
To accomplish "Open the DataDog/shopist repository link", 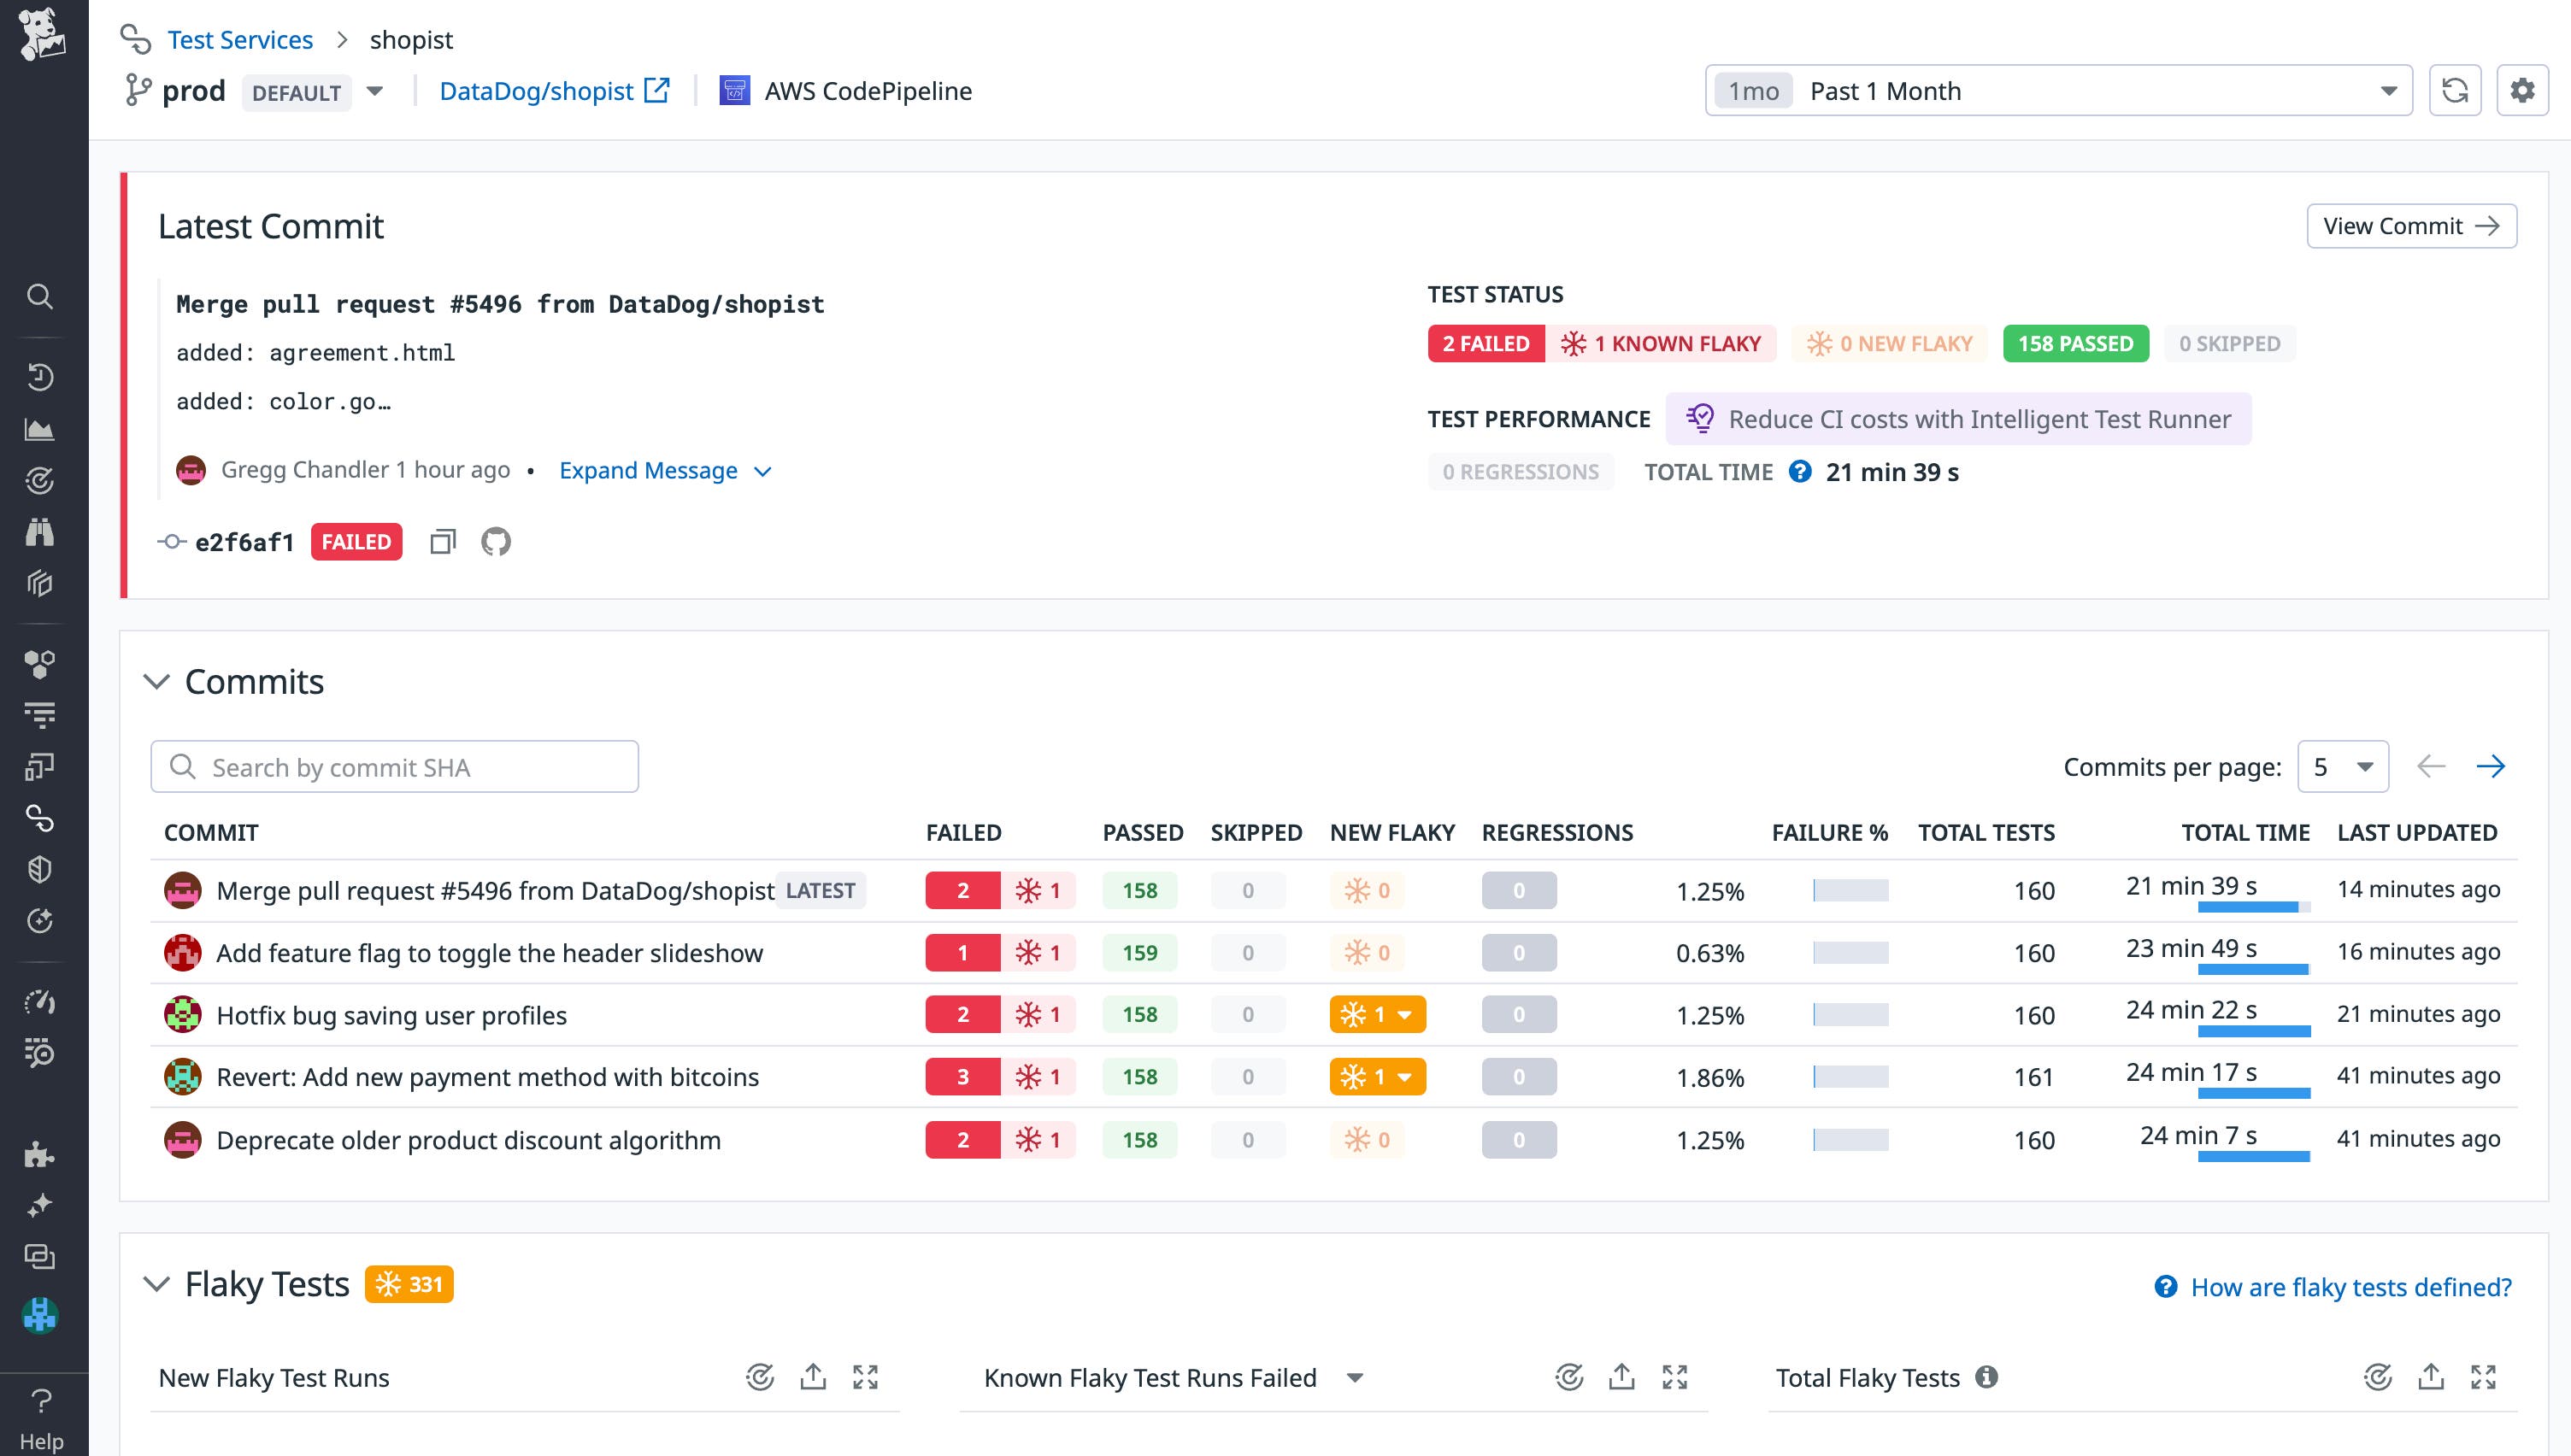I will coord(537,90).
